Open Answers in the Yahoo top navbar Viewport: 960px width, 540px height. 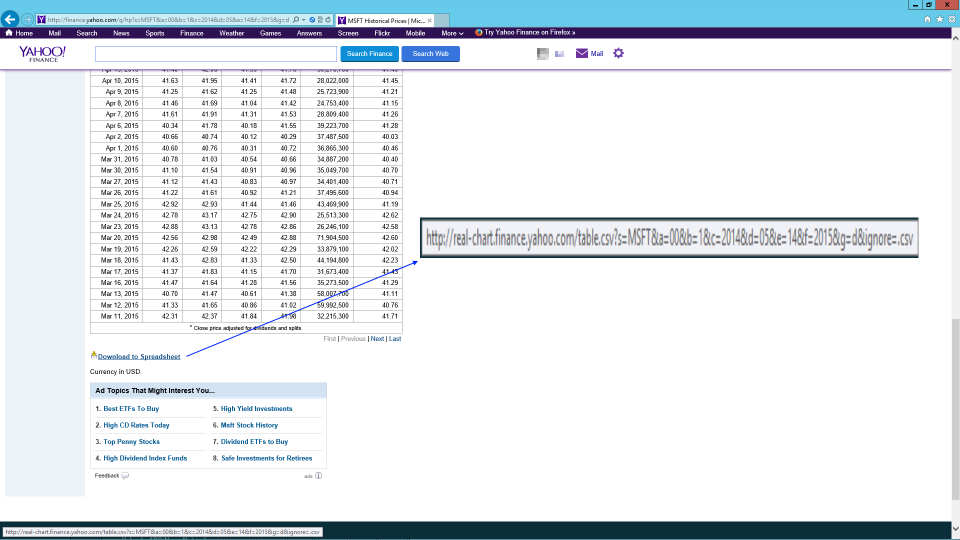(x=309, y=33)
